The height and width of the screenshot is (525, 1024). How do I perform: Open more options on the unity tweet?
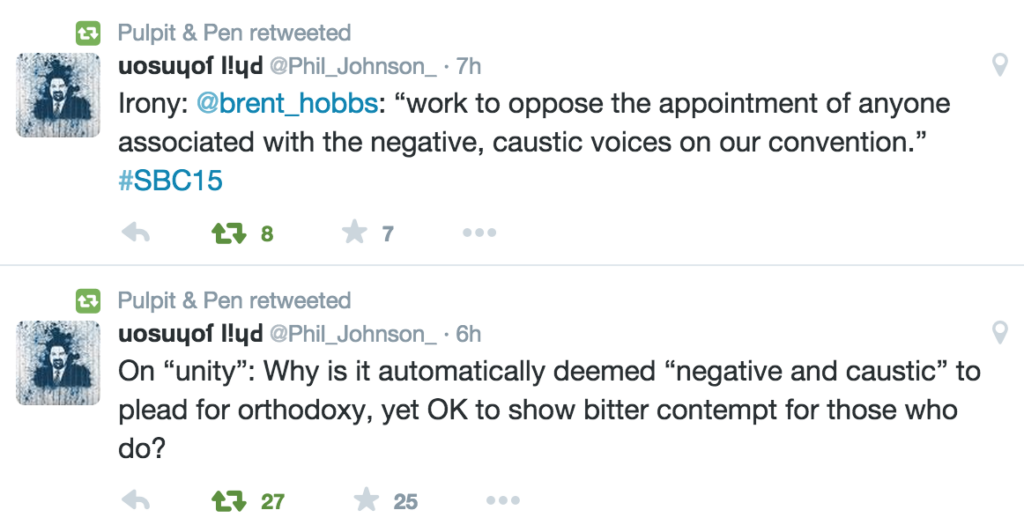coord(503,501)
